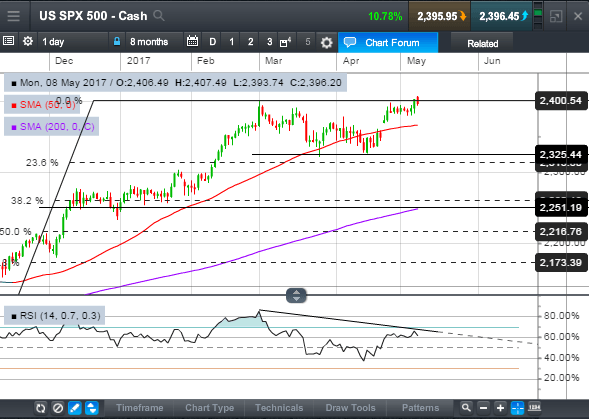Click the pane resize handle above RSI
Viewport: 589px width, 419px height.
(296, 295)
